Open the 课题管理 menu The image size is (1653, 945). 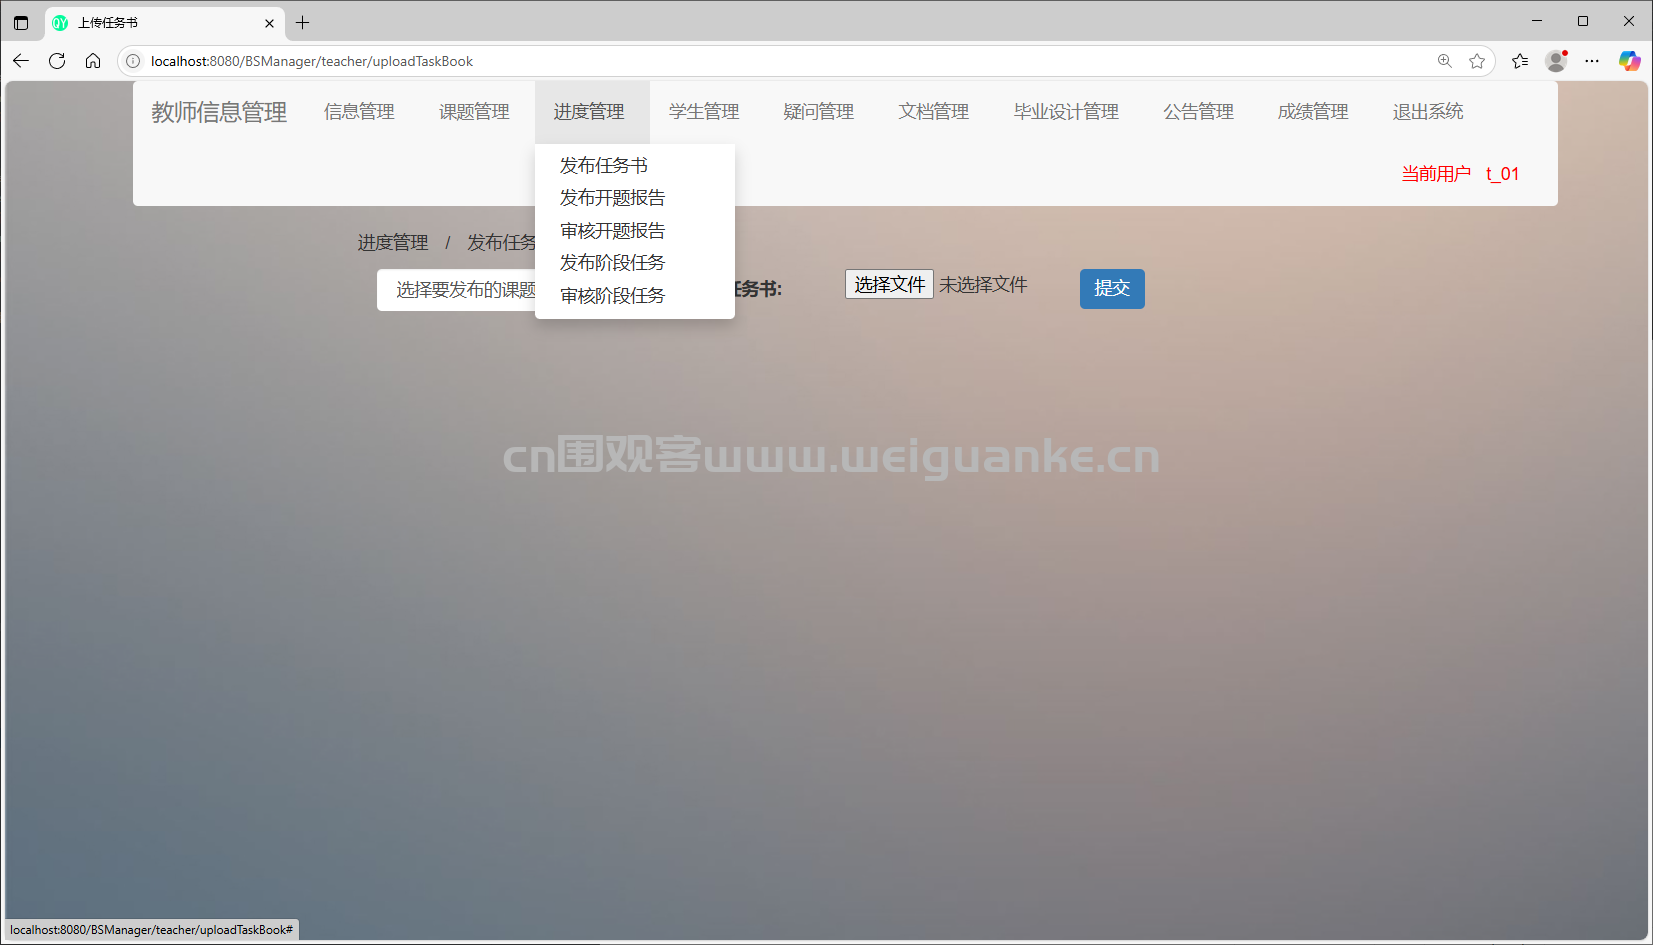474,112
